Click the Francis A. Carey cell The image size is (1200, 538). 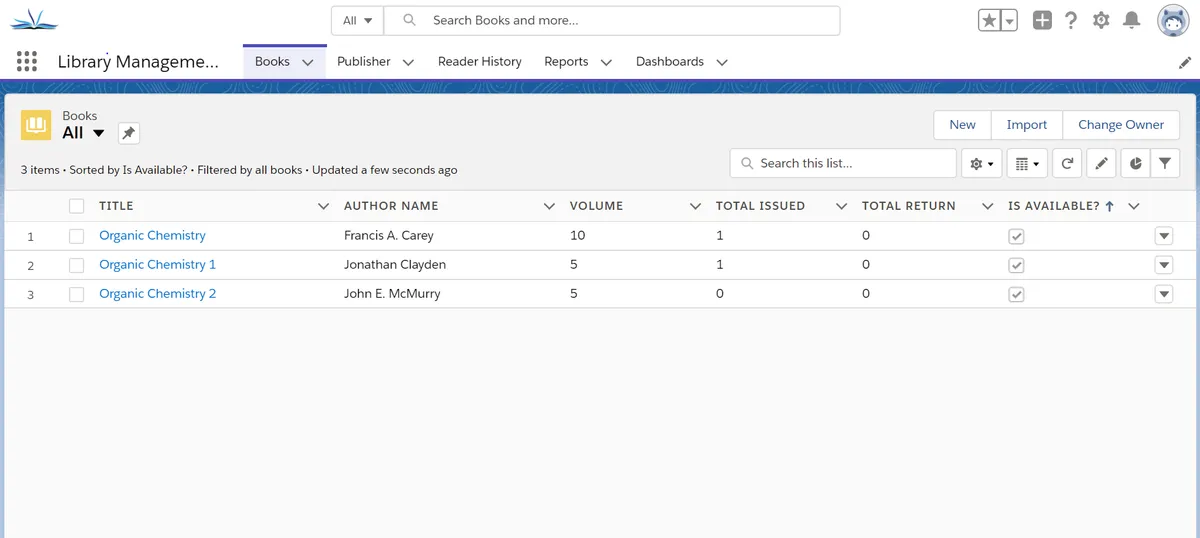(389, 236)
